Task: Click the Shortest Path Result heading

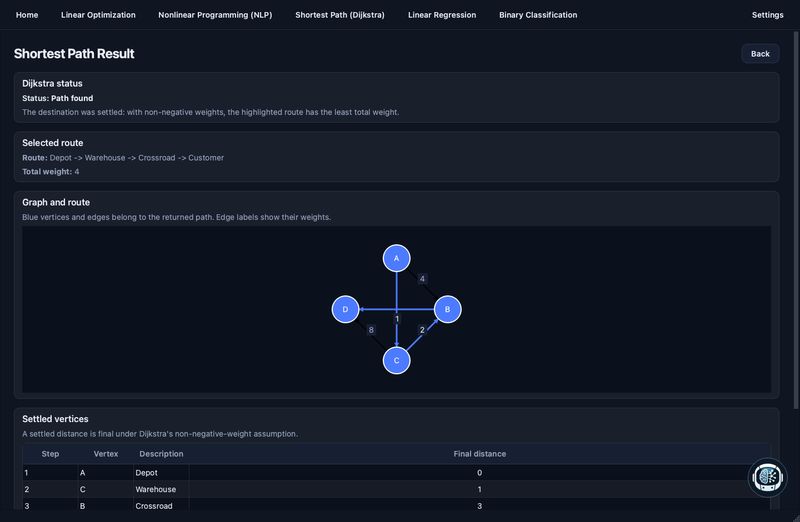Action: pyautogui.click(x=74, y=54)
